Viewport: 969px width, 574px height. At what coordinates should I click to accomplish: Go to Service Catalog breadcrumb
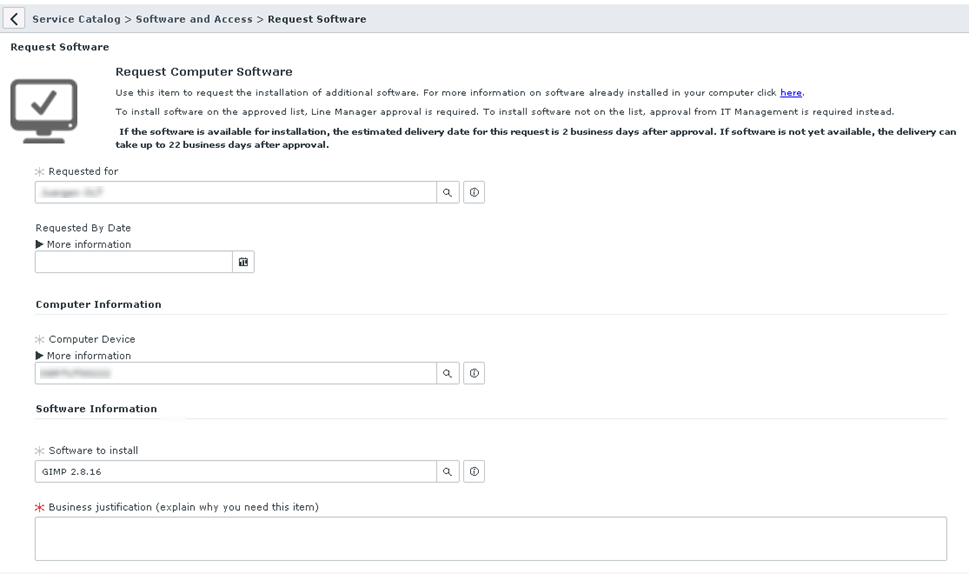click(x=76, y=19)
